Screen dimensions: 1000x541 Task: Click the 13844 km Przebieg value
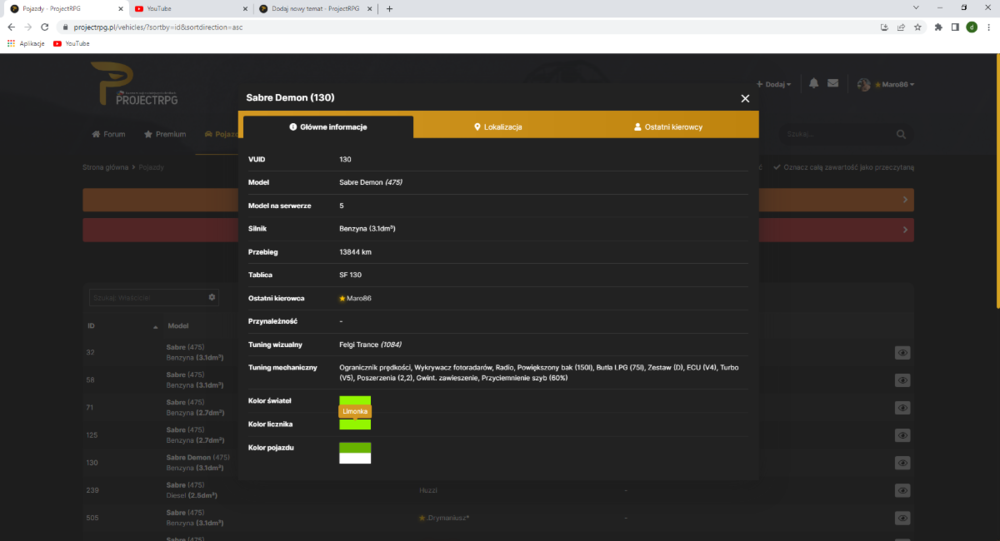pos(355,252)
